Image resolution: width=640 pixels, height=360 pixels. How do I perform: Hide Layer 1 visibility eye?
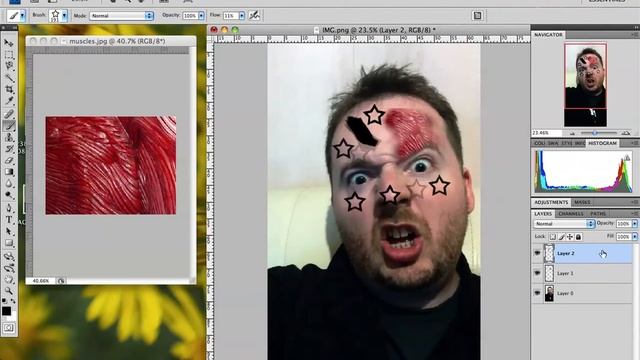537,273
